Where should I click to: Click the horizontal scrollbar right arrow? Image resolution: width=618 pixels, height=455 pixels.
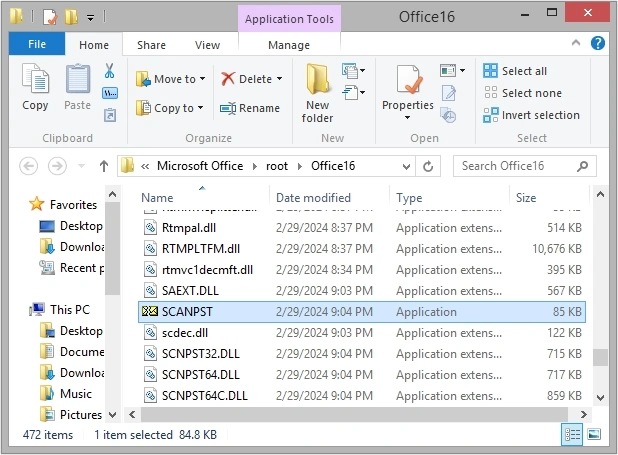coord(583,414)
